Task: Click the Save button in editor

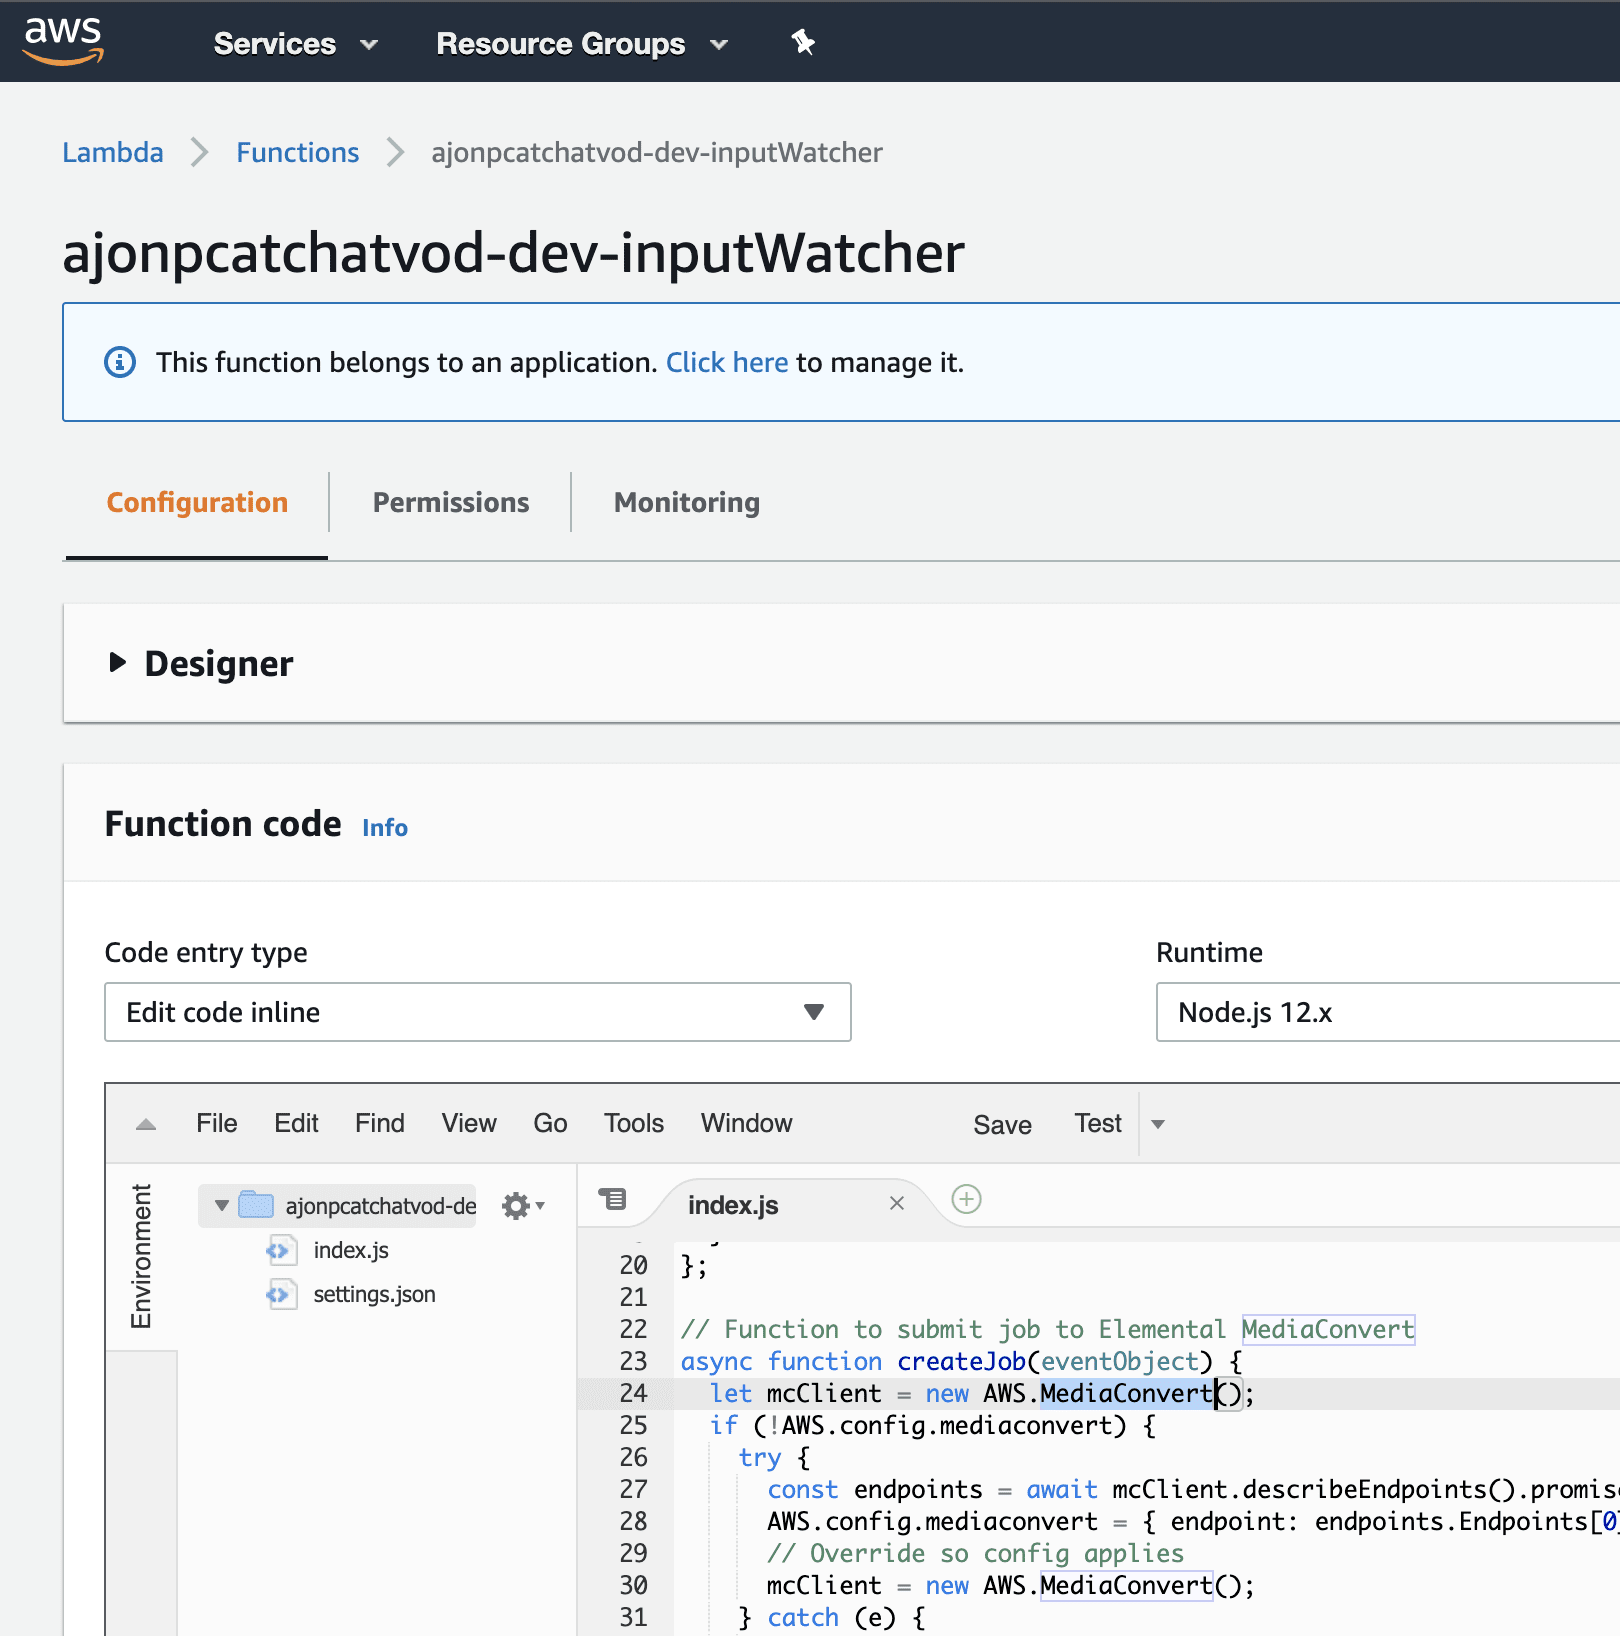Action: click(1002, 1125)
